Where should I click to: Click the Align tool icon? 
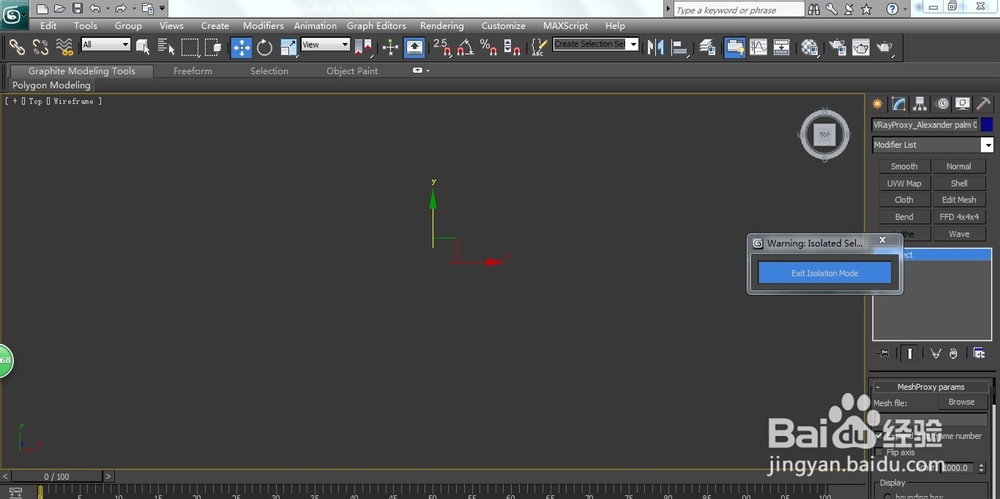coord(680,47)
